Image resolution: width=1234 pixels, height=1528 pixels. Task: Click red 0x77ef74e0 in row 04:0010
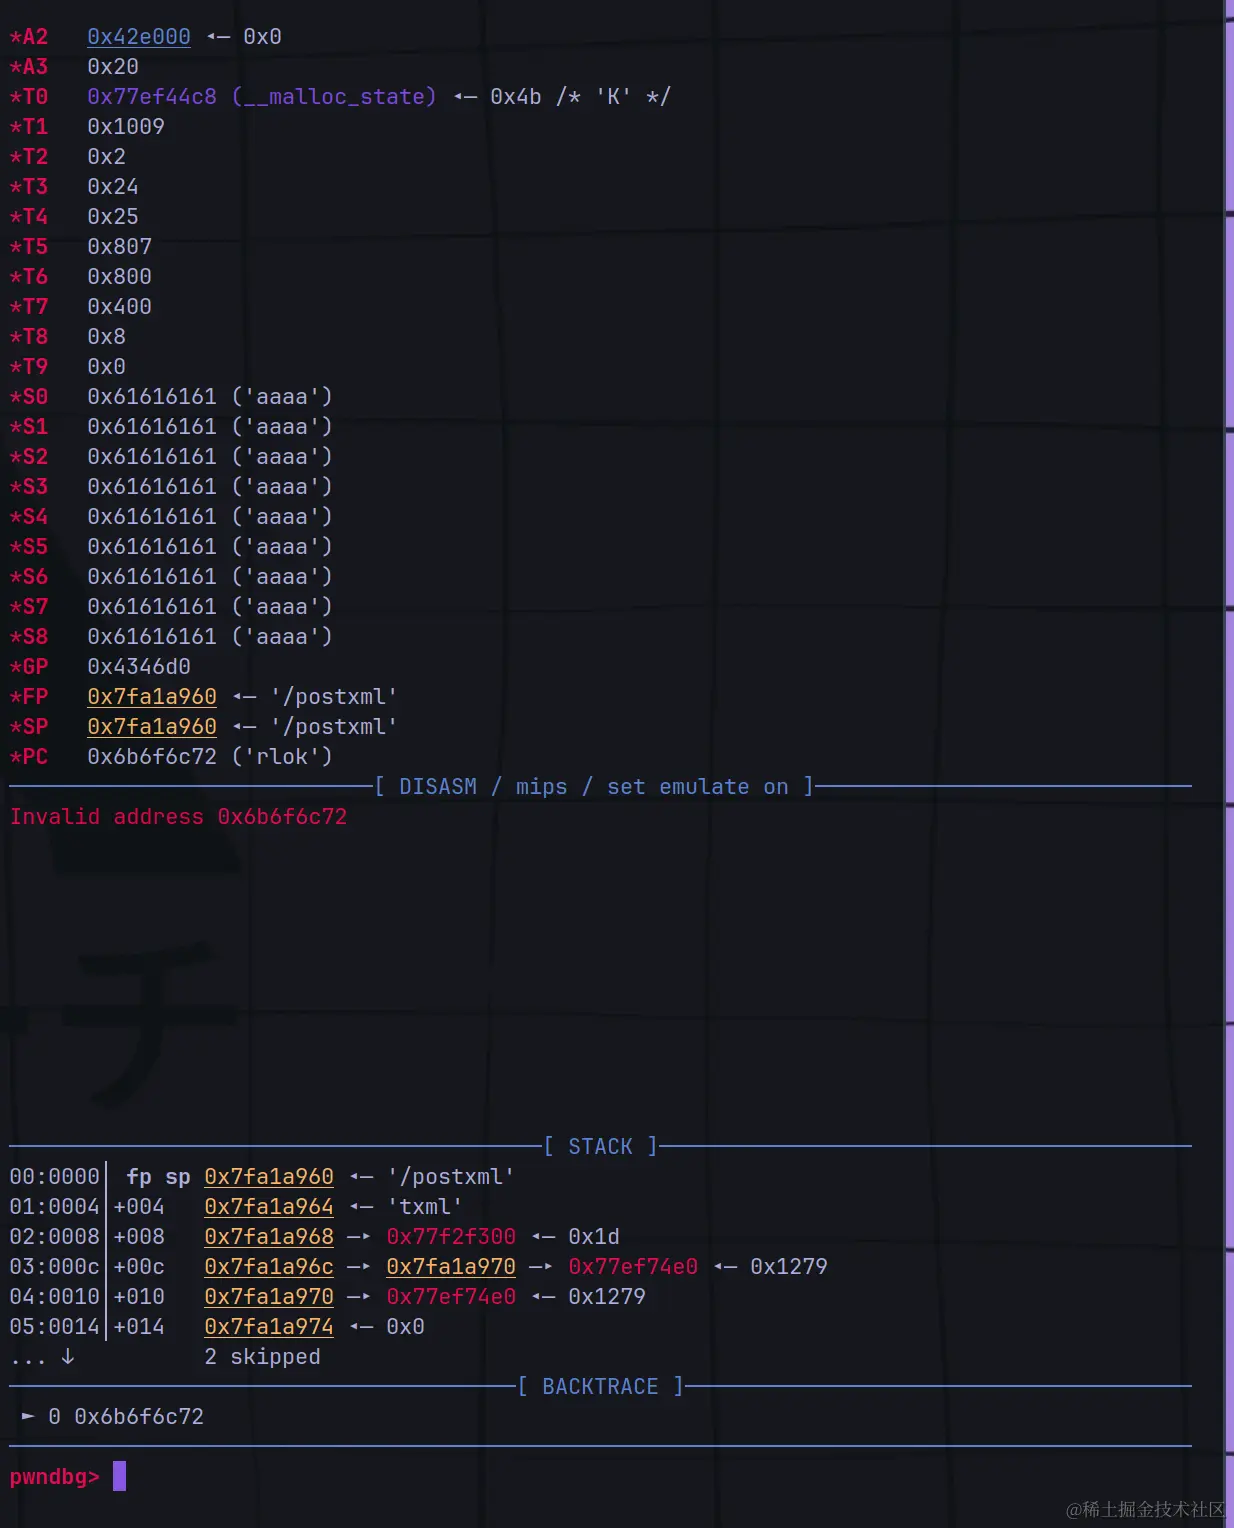click(451, 1297)
